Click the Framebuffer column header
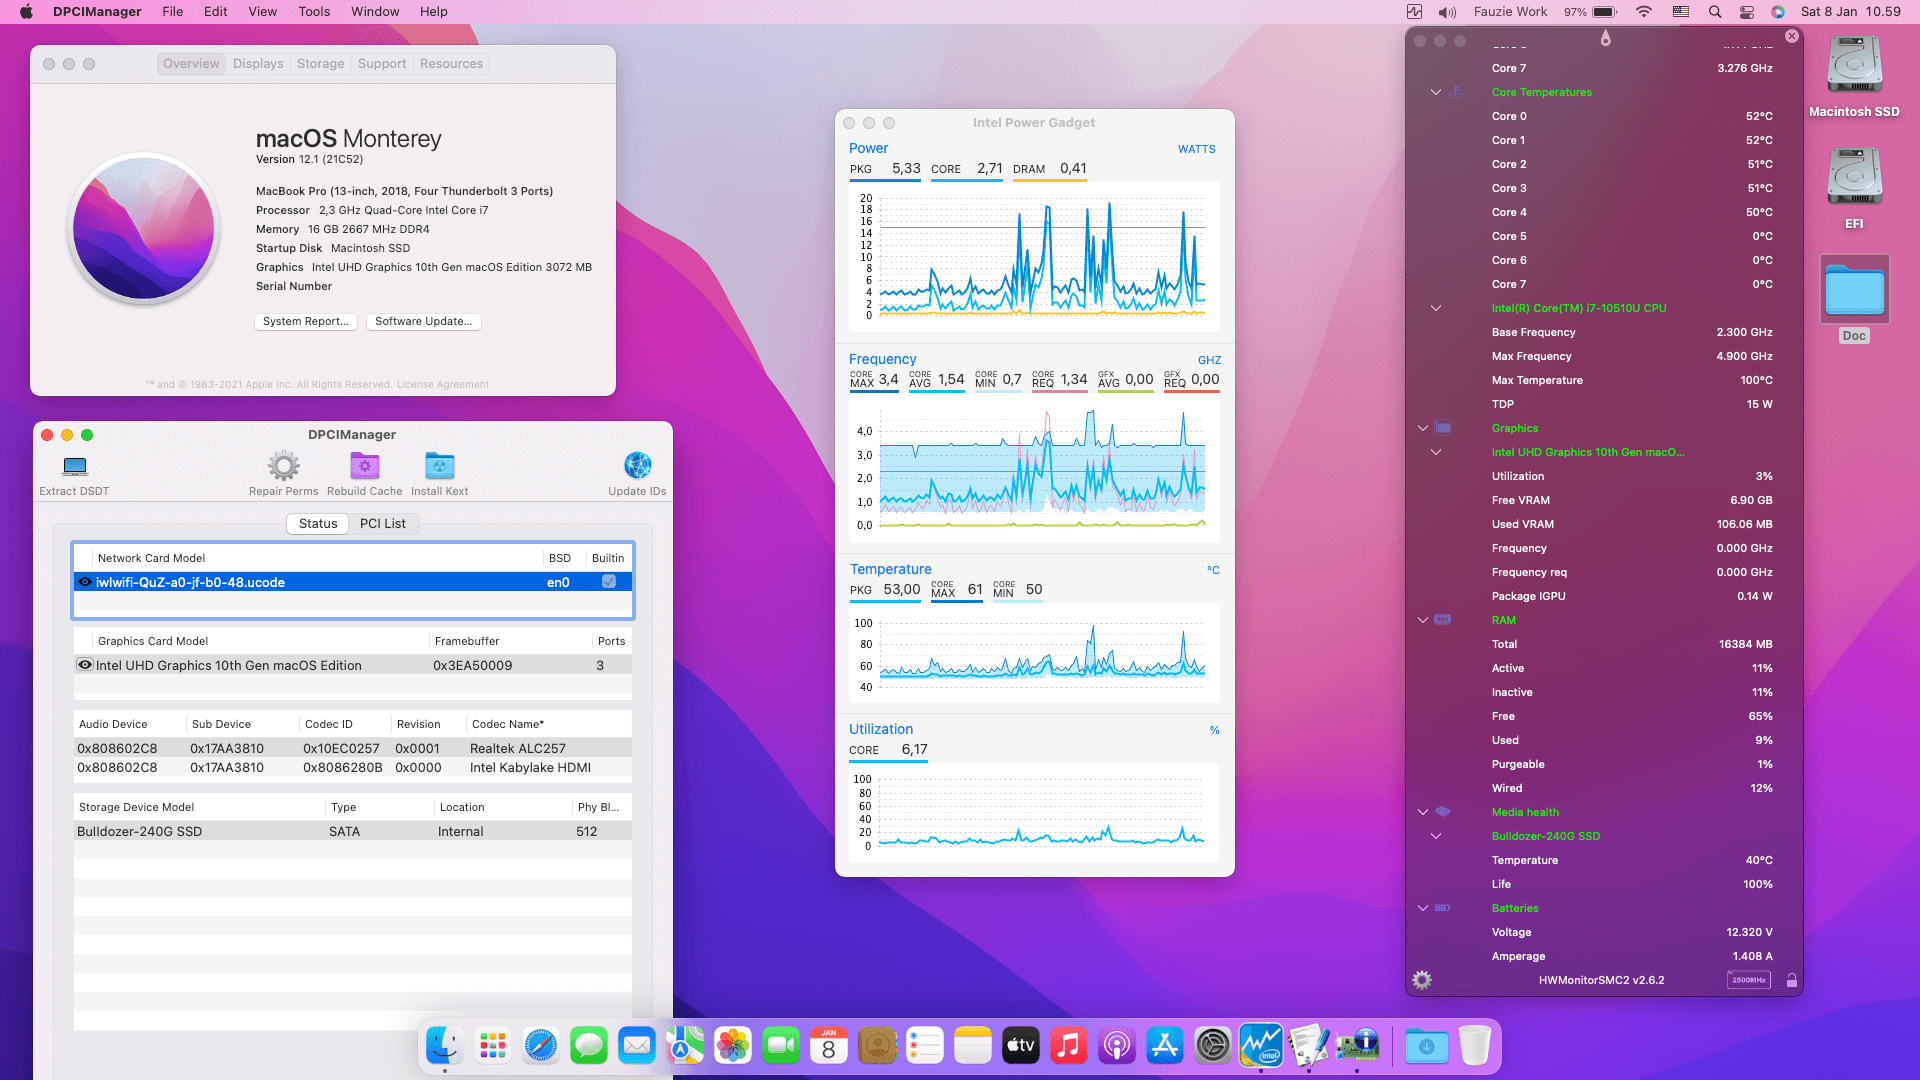1920x1080 pixels. (x=511, y=641)
